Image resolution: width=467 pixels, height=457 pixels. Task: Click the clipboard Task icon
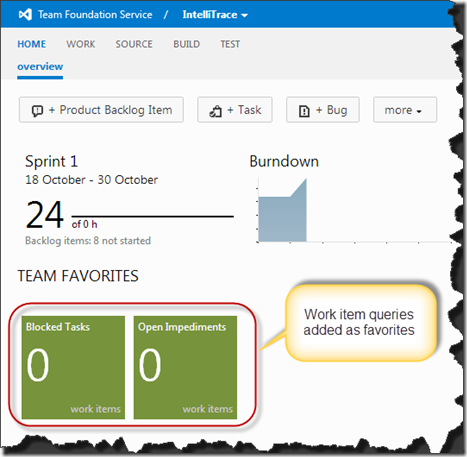216,111
